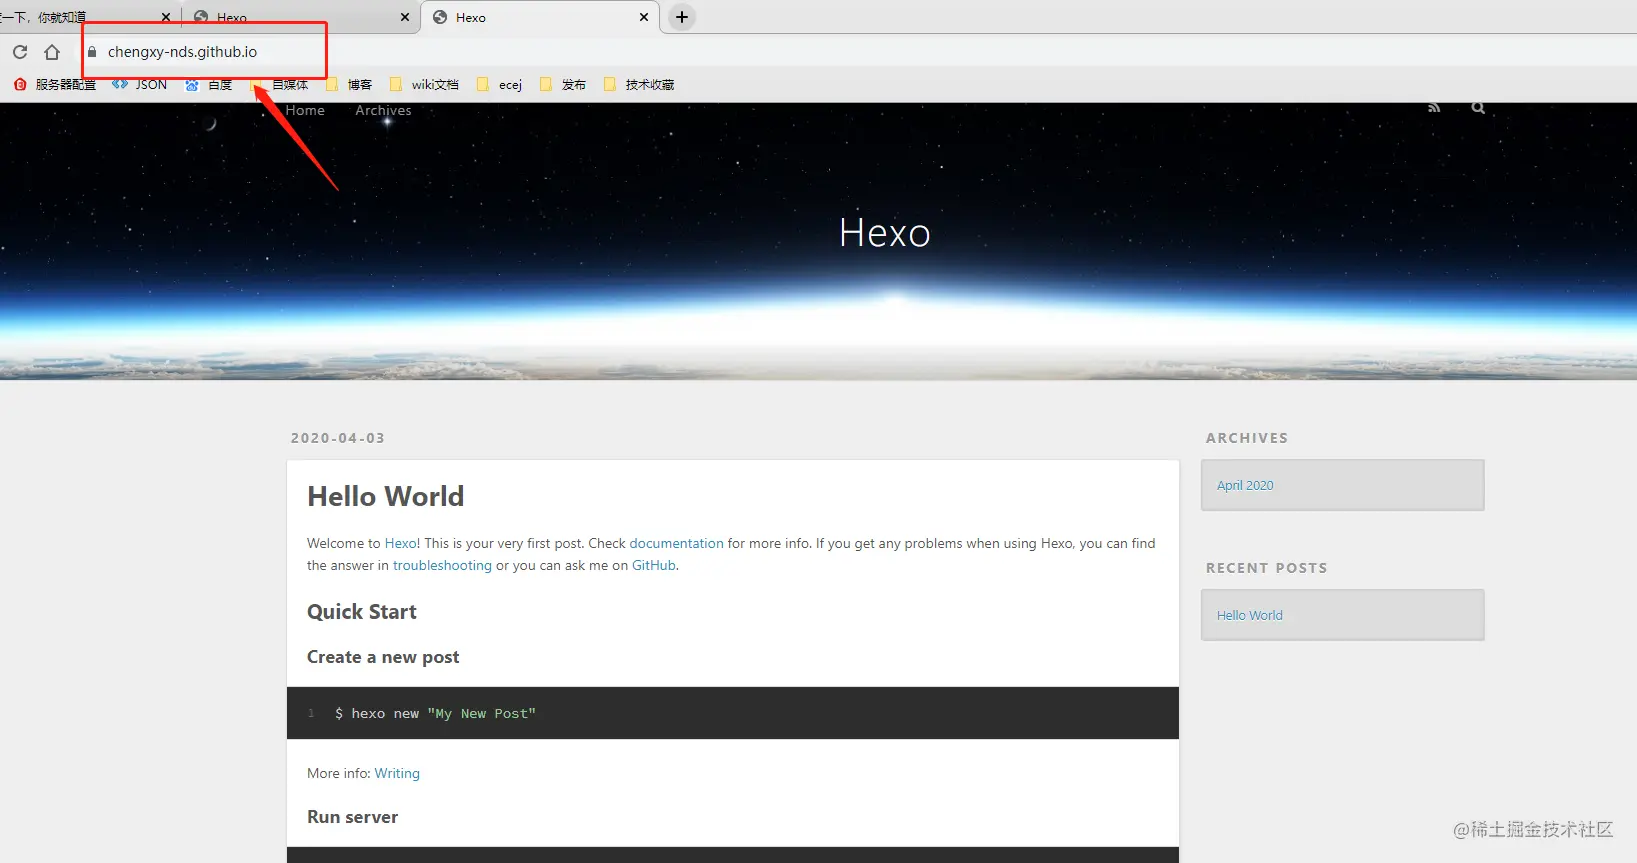Image resolution: width=1637 pixels, height=863 pixels.
Task: Open a new browser tab with plus button
Action: coord(682,17)
